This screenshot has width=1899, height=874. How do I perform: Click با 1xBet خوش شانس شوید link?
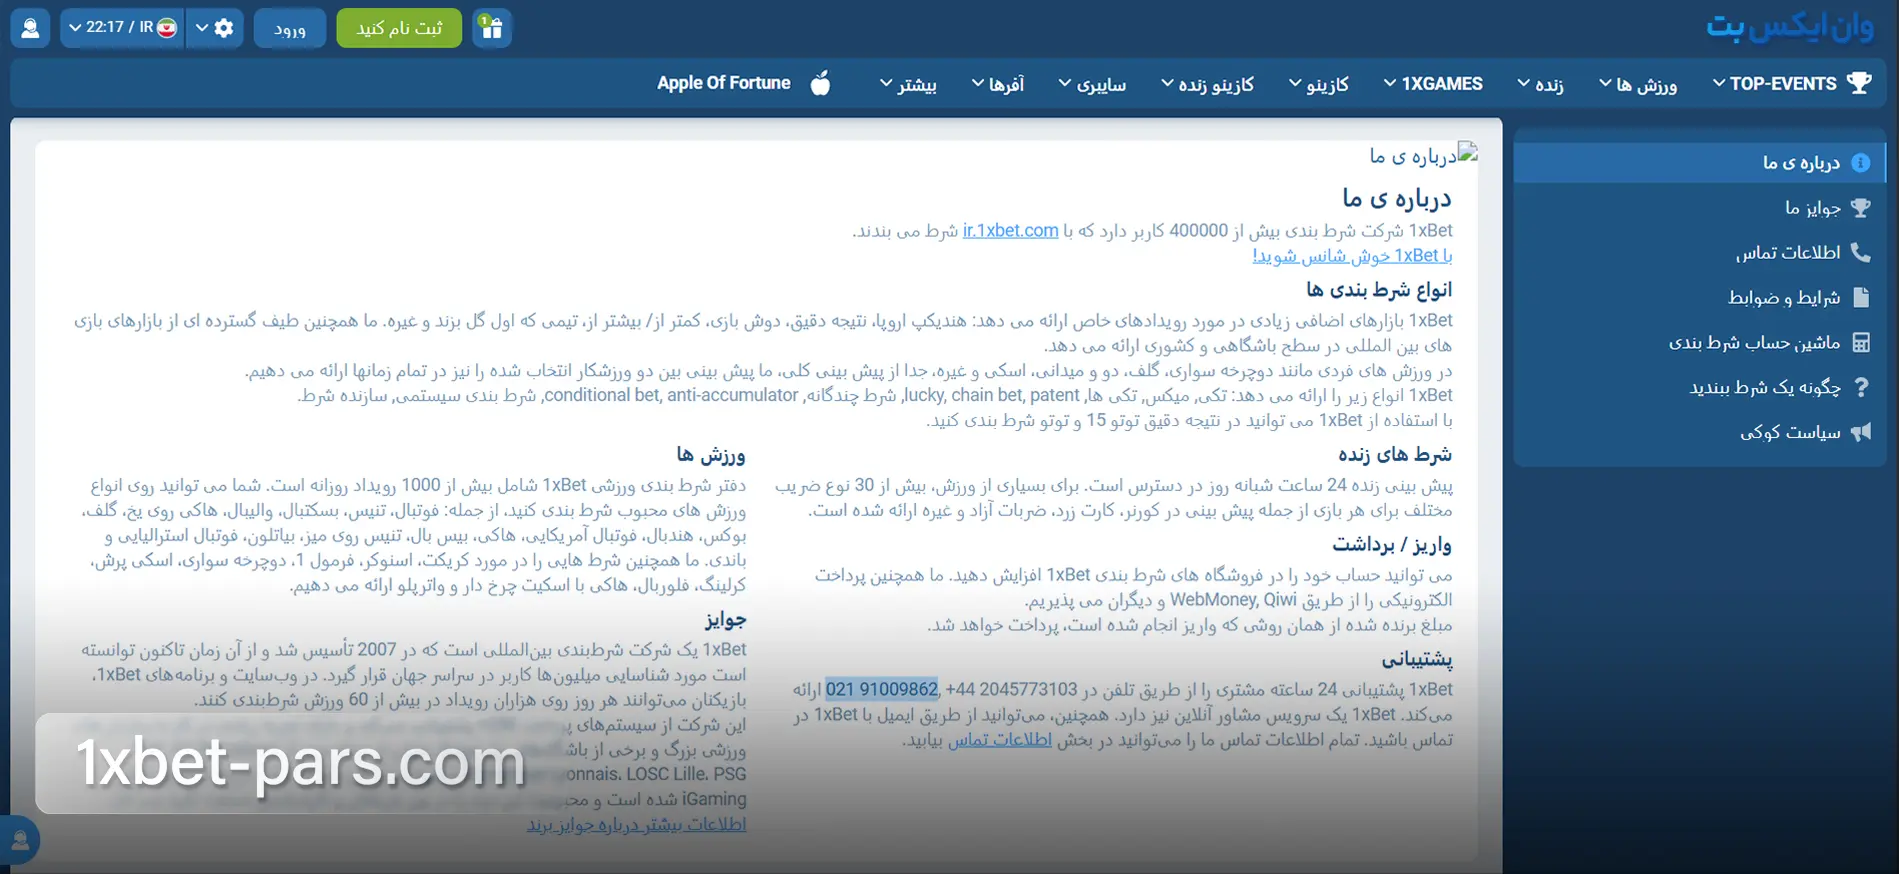pyautogui.click(x=1352, y=256)
